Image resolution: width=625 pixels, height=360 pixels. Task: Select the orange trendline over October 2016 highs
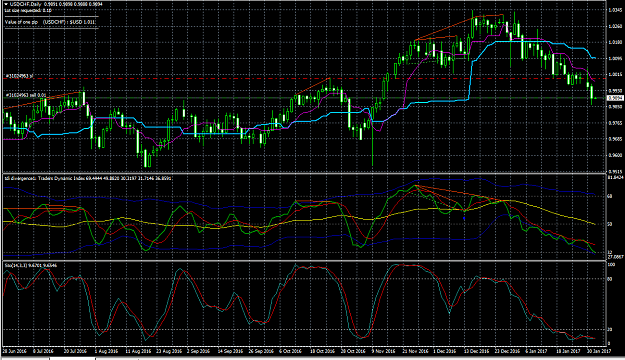point(313,87)
